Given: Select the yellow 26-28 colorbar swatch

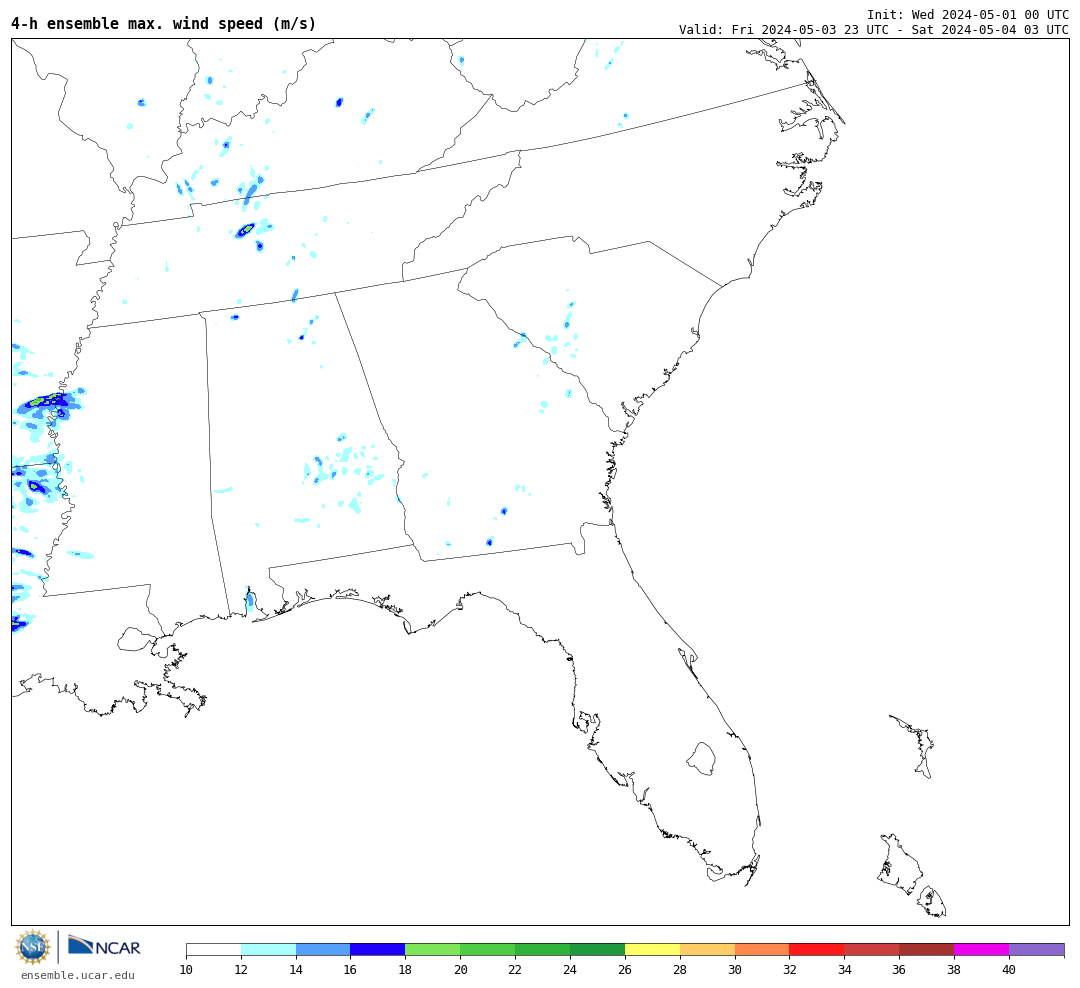Looking at the screenshot, I should (x=652, y=949).
